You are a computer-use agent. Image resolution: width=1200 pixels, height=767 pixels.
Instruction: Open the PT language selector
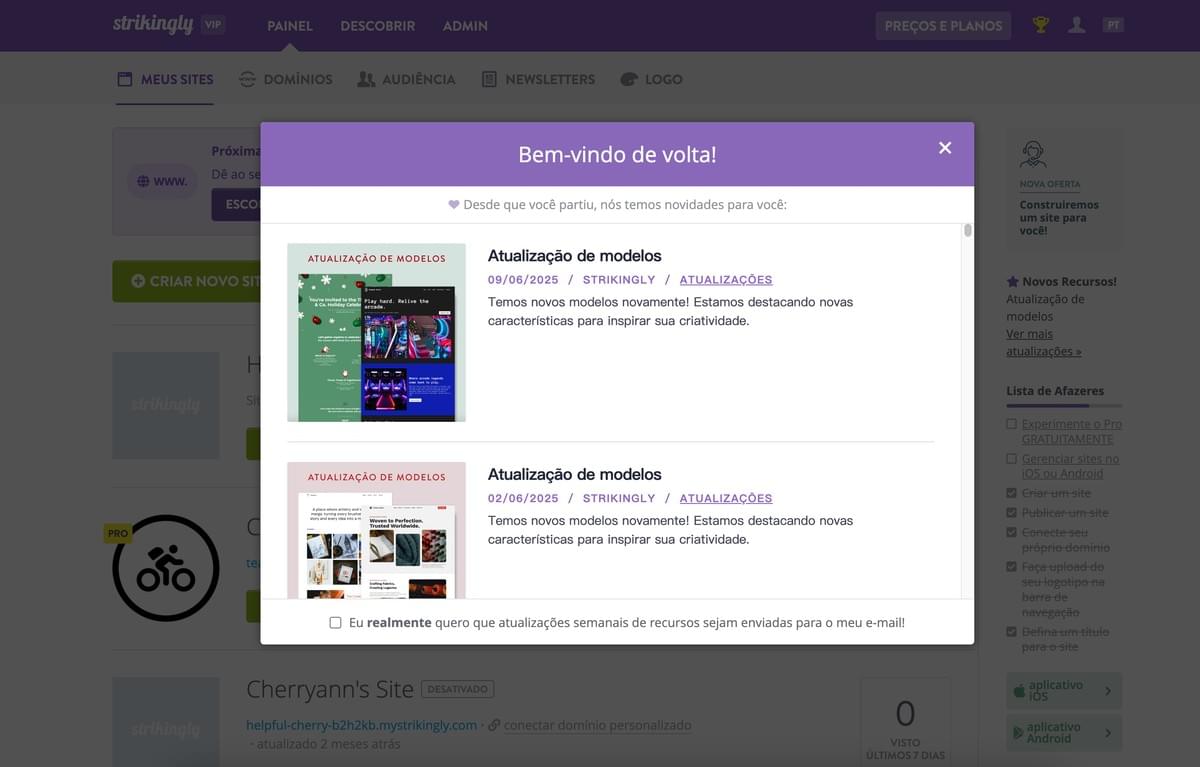click(x=1114, y=25)
